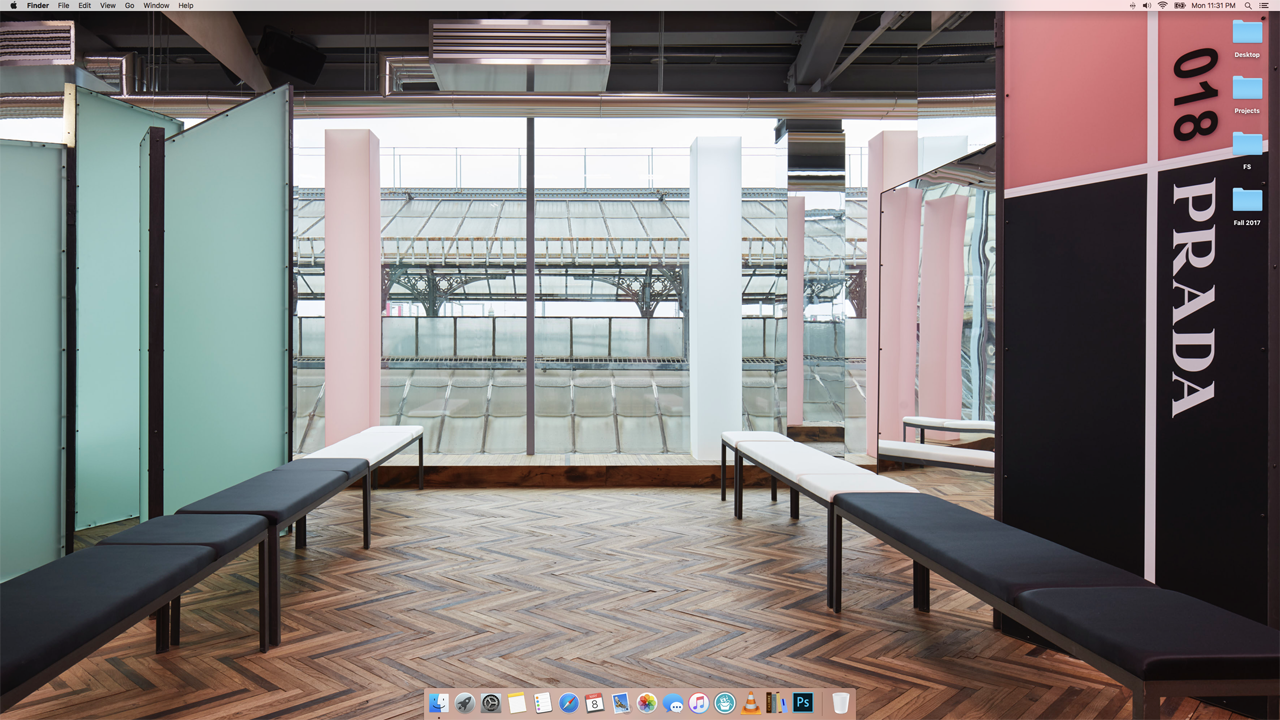Open the Window menu

156,5
